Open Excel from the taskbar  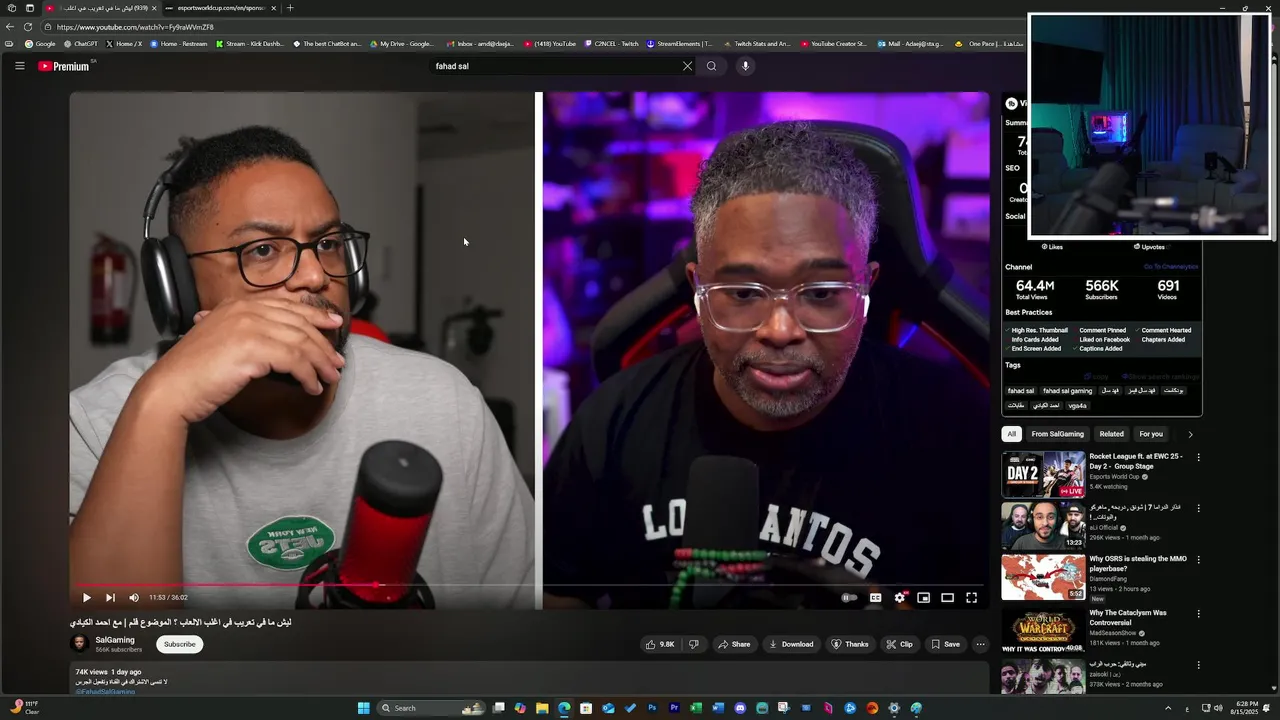pyautogui.click(x=696, y=708)
